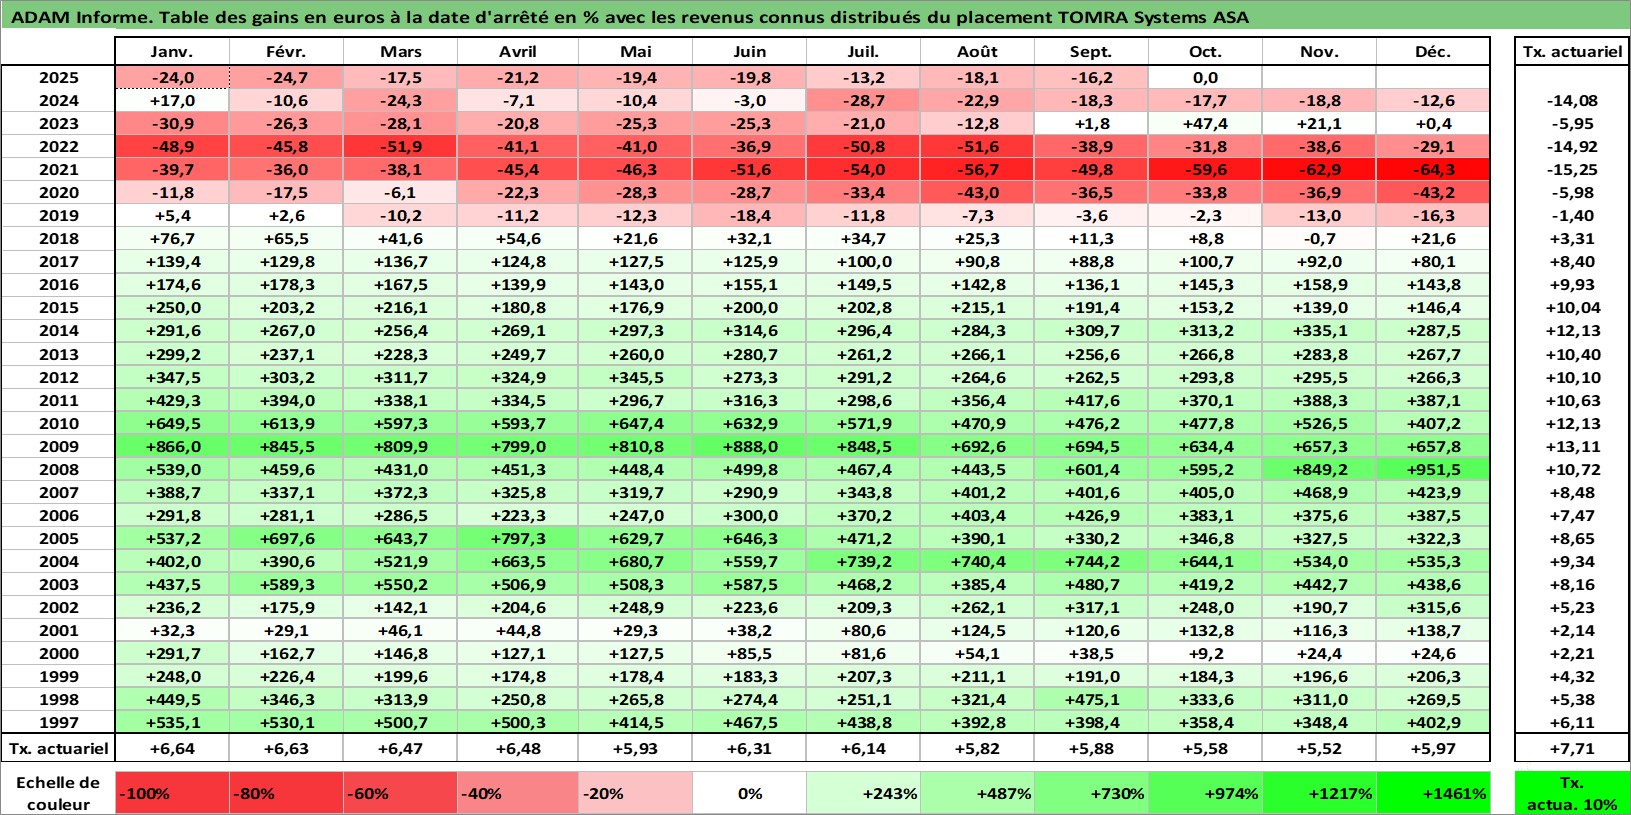Click the 2003 Févr. cell +589,3
The height and width of the screenshot is (815, 1631).
point(286,584)
